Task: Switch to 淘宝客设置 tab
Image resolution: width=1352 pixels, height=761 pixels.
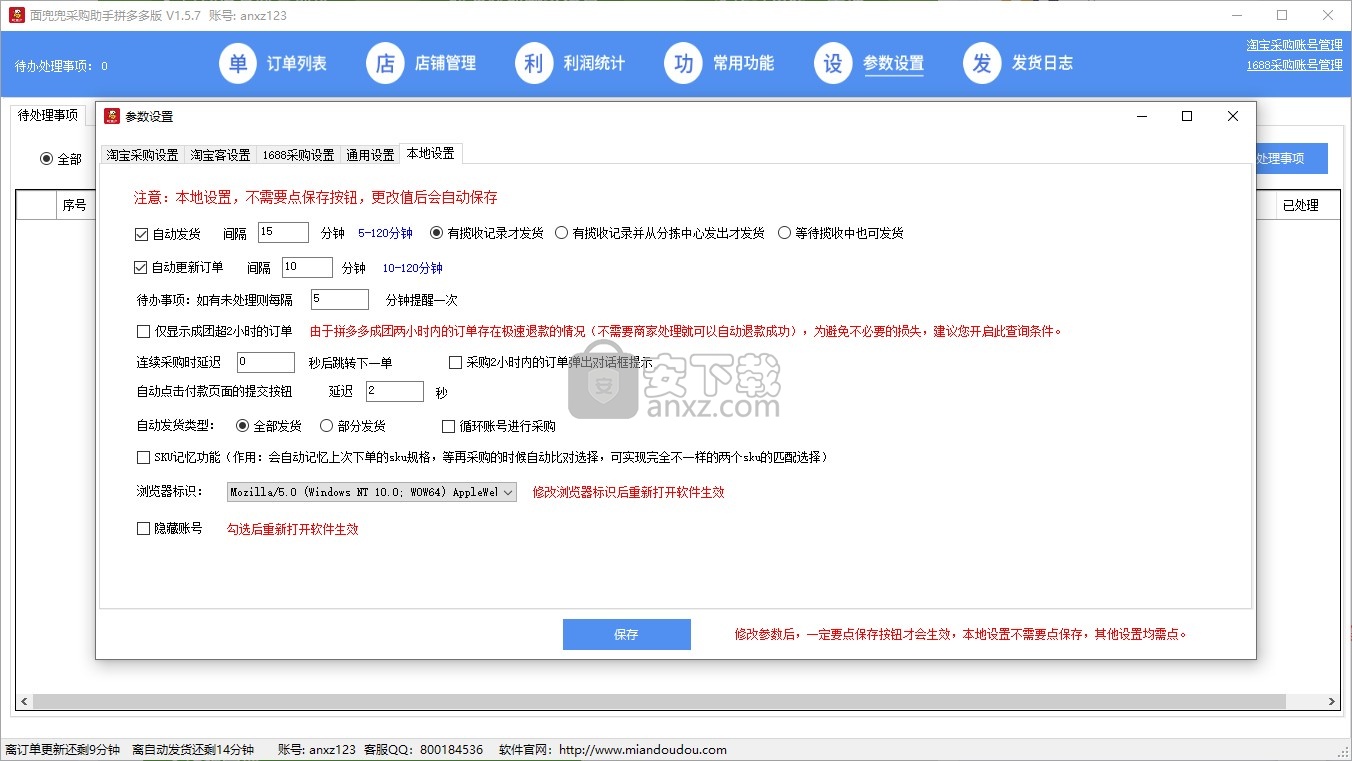Action: 220,155
